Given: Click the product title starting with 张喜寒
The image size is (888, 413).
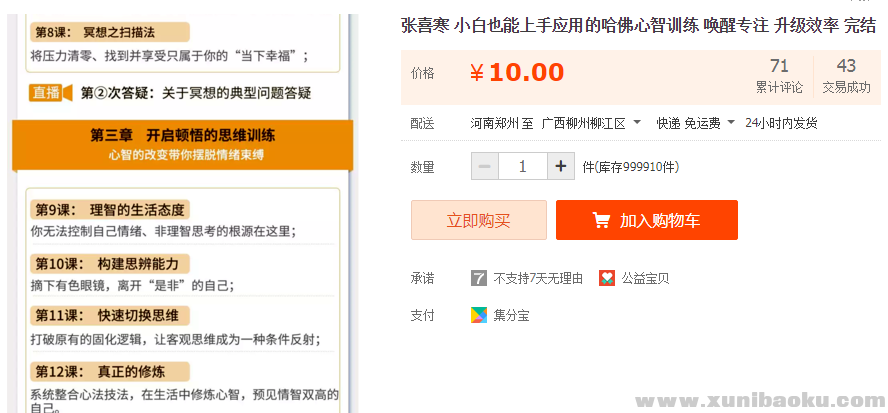Looking at the screenshot, I should click(x=638, y=26).
